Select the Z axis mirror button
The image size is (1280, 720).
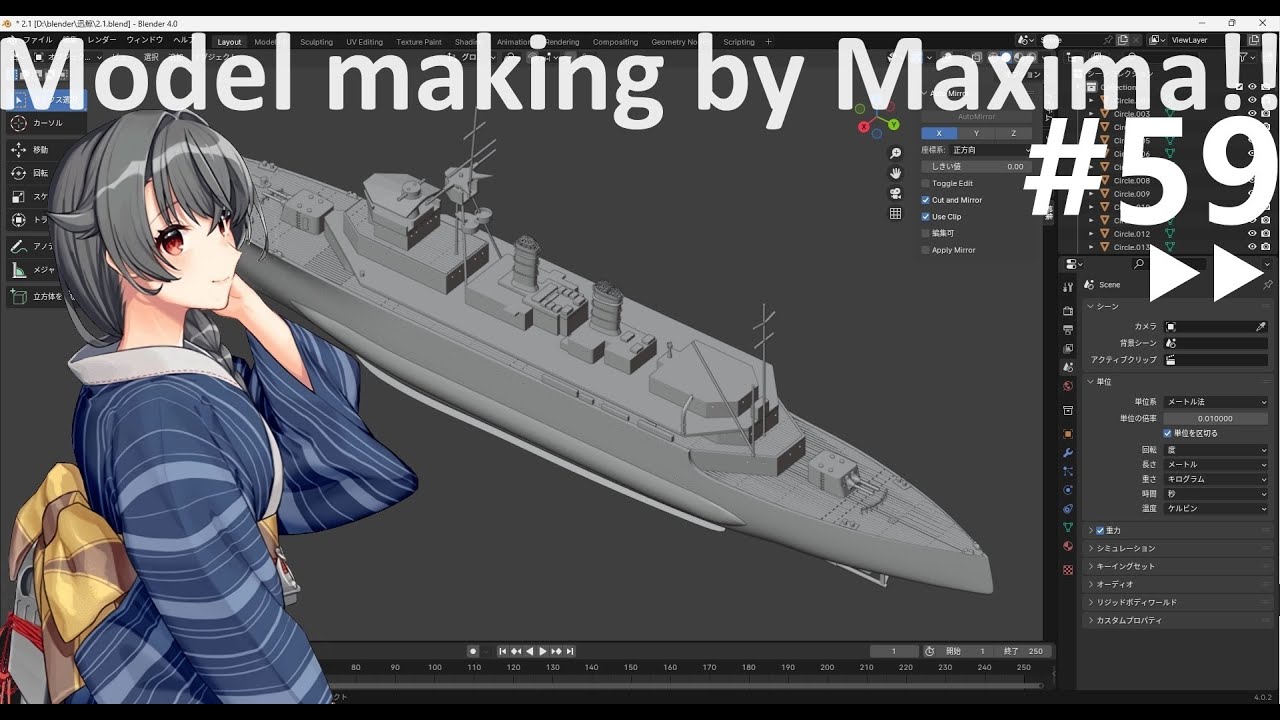coord(1014,133)
